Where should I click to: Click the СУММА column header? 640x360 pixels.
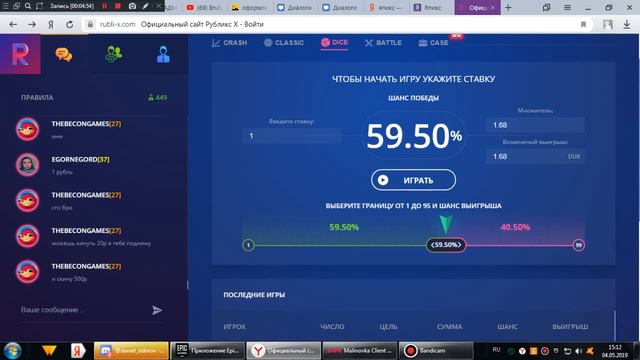[x=449, y=327]
